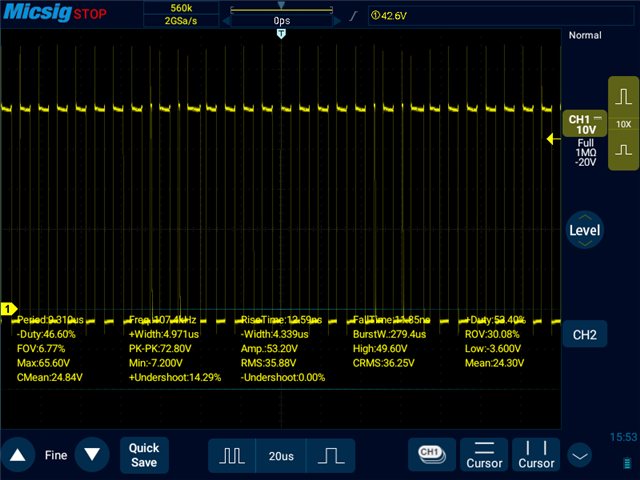Select the Mean 24.30V measurement

[494, 363]
